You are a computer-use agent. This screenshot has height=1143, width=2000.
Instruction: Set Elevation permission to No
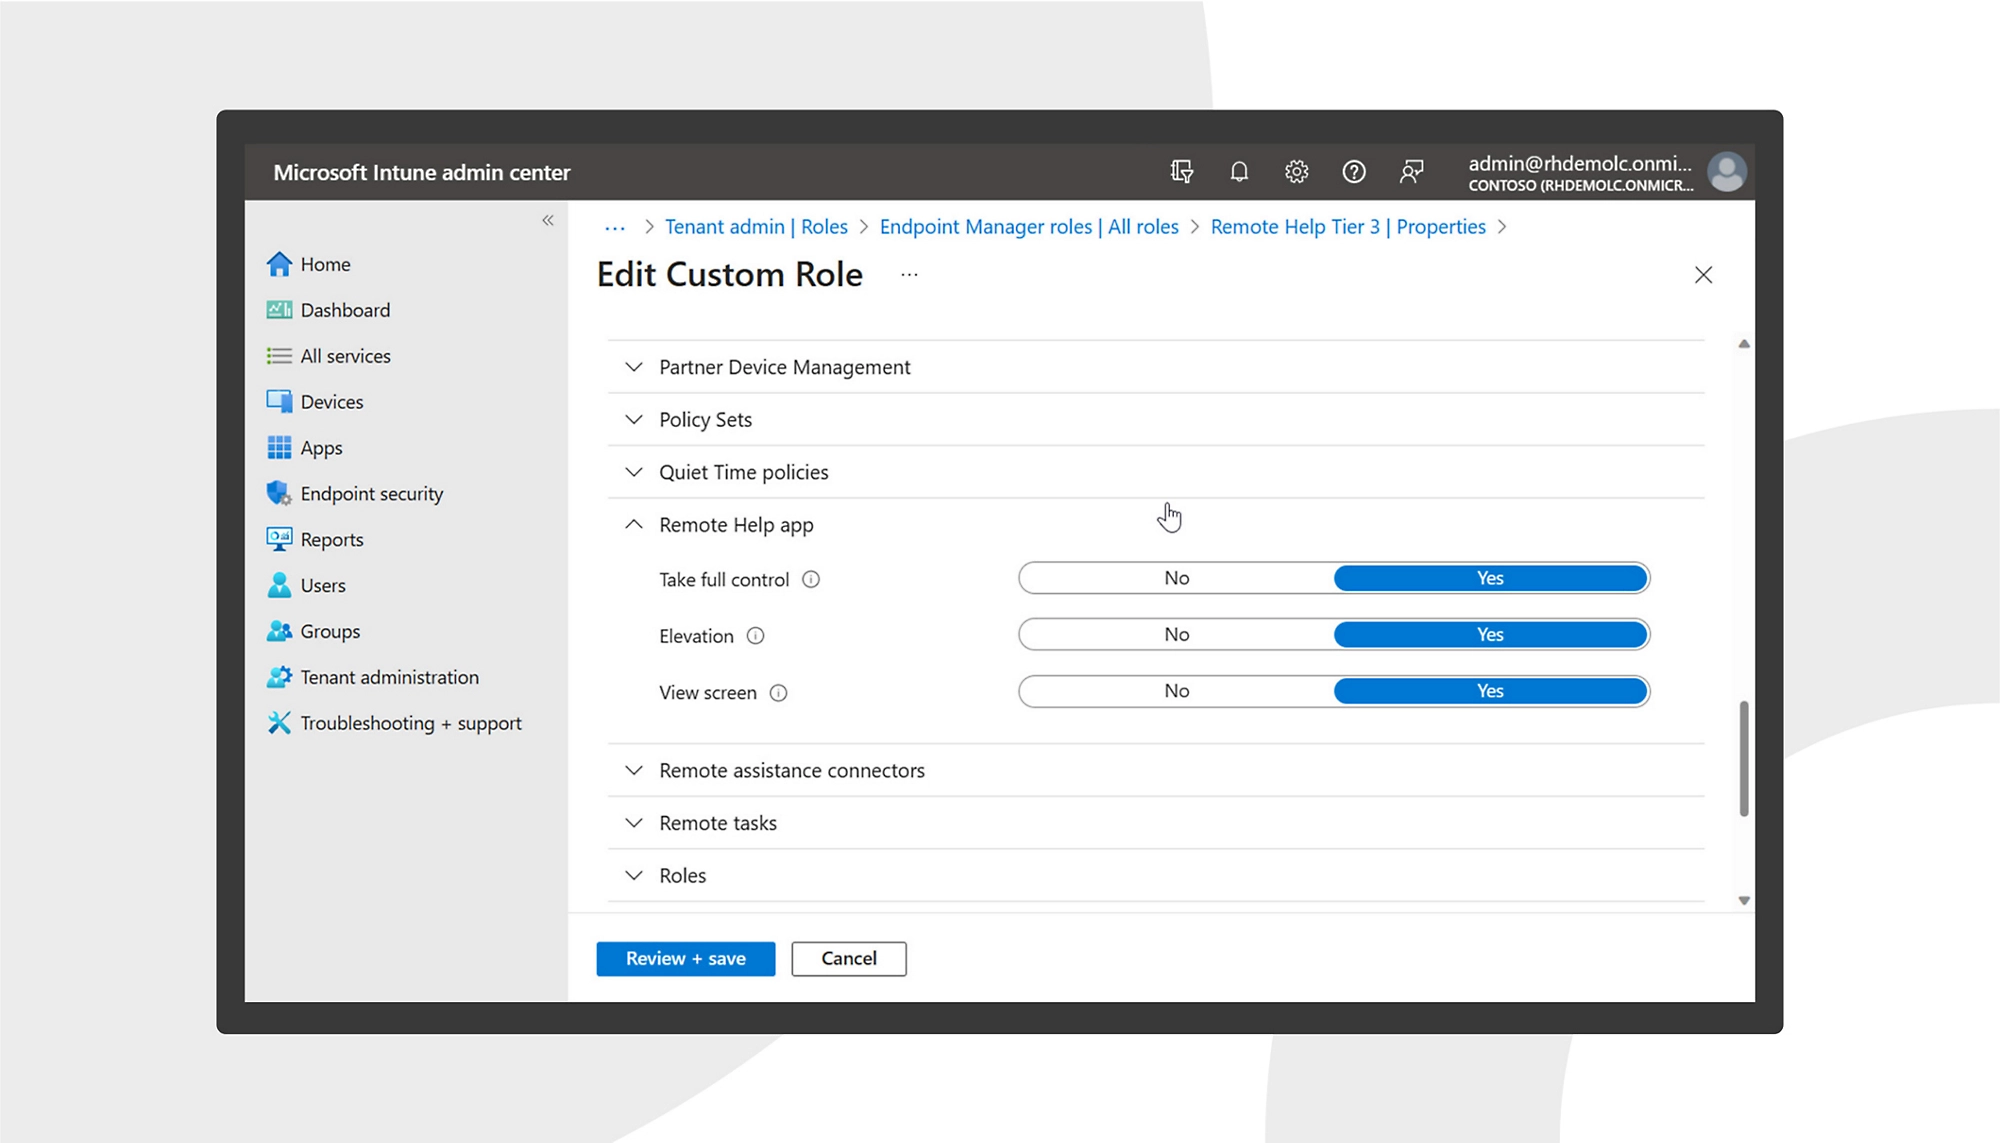pos(1176,635)
